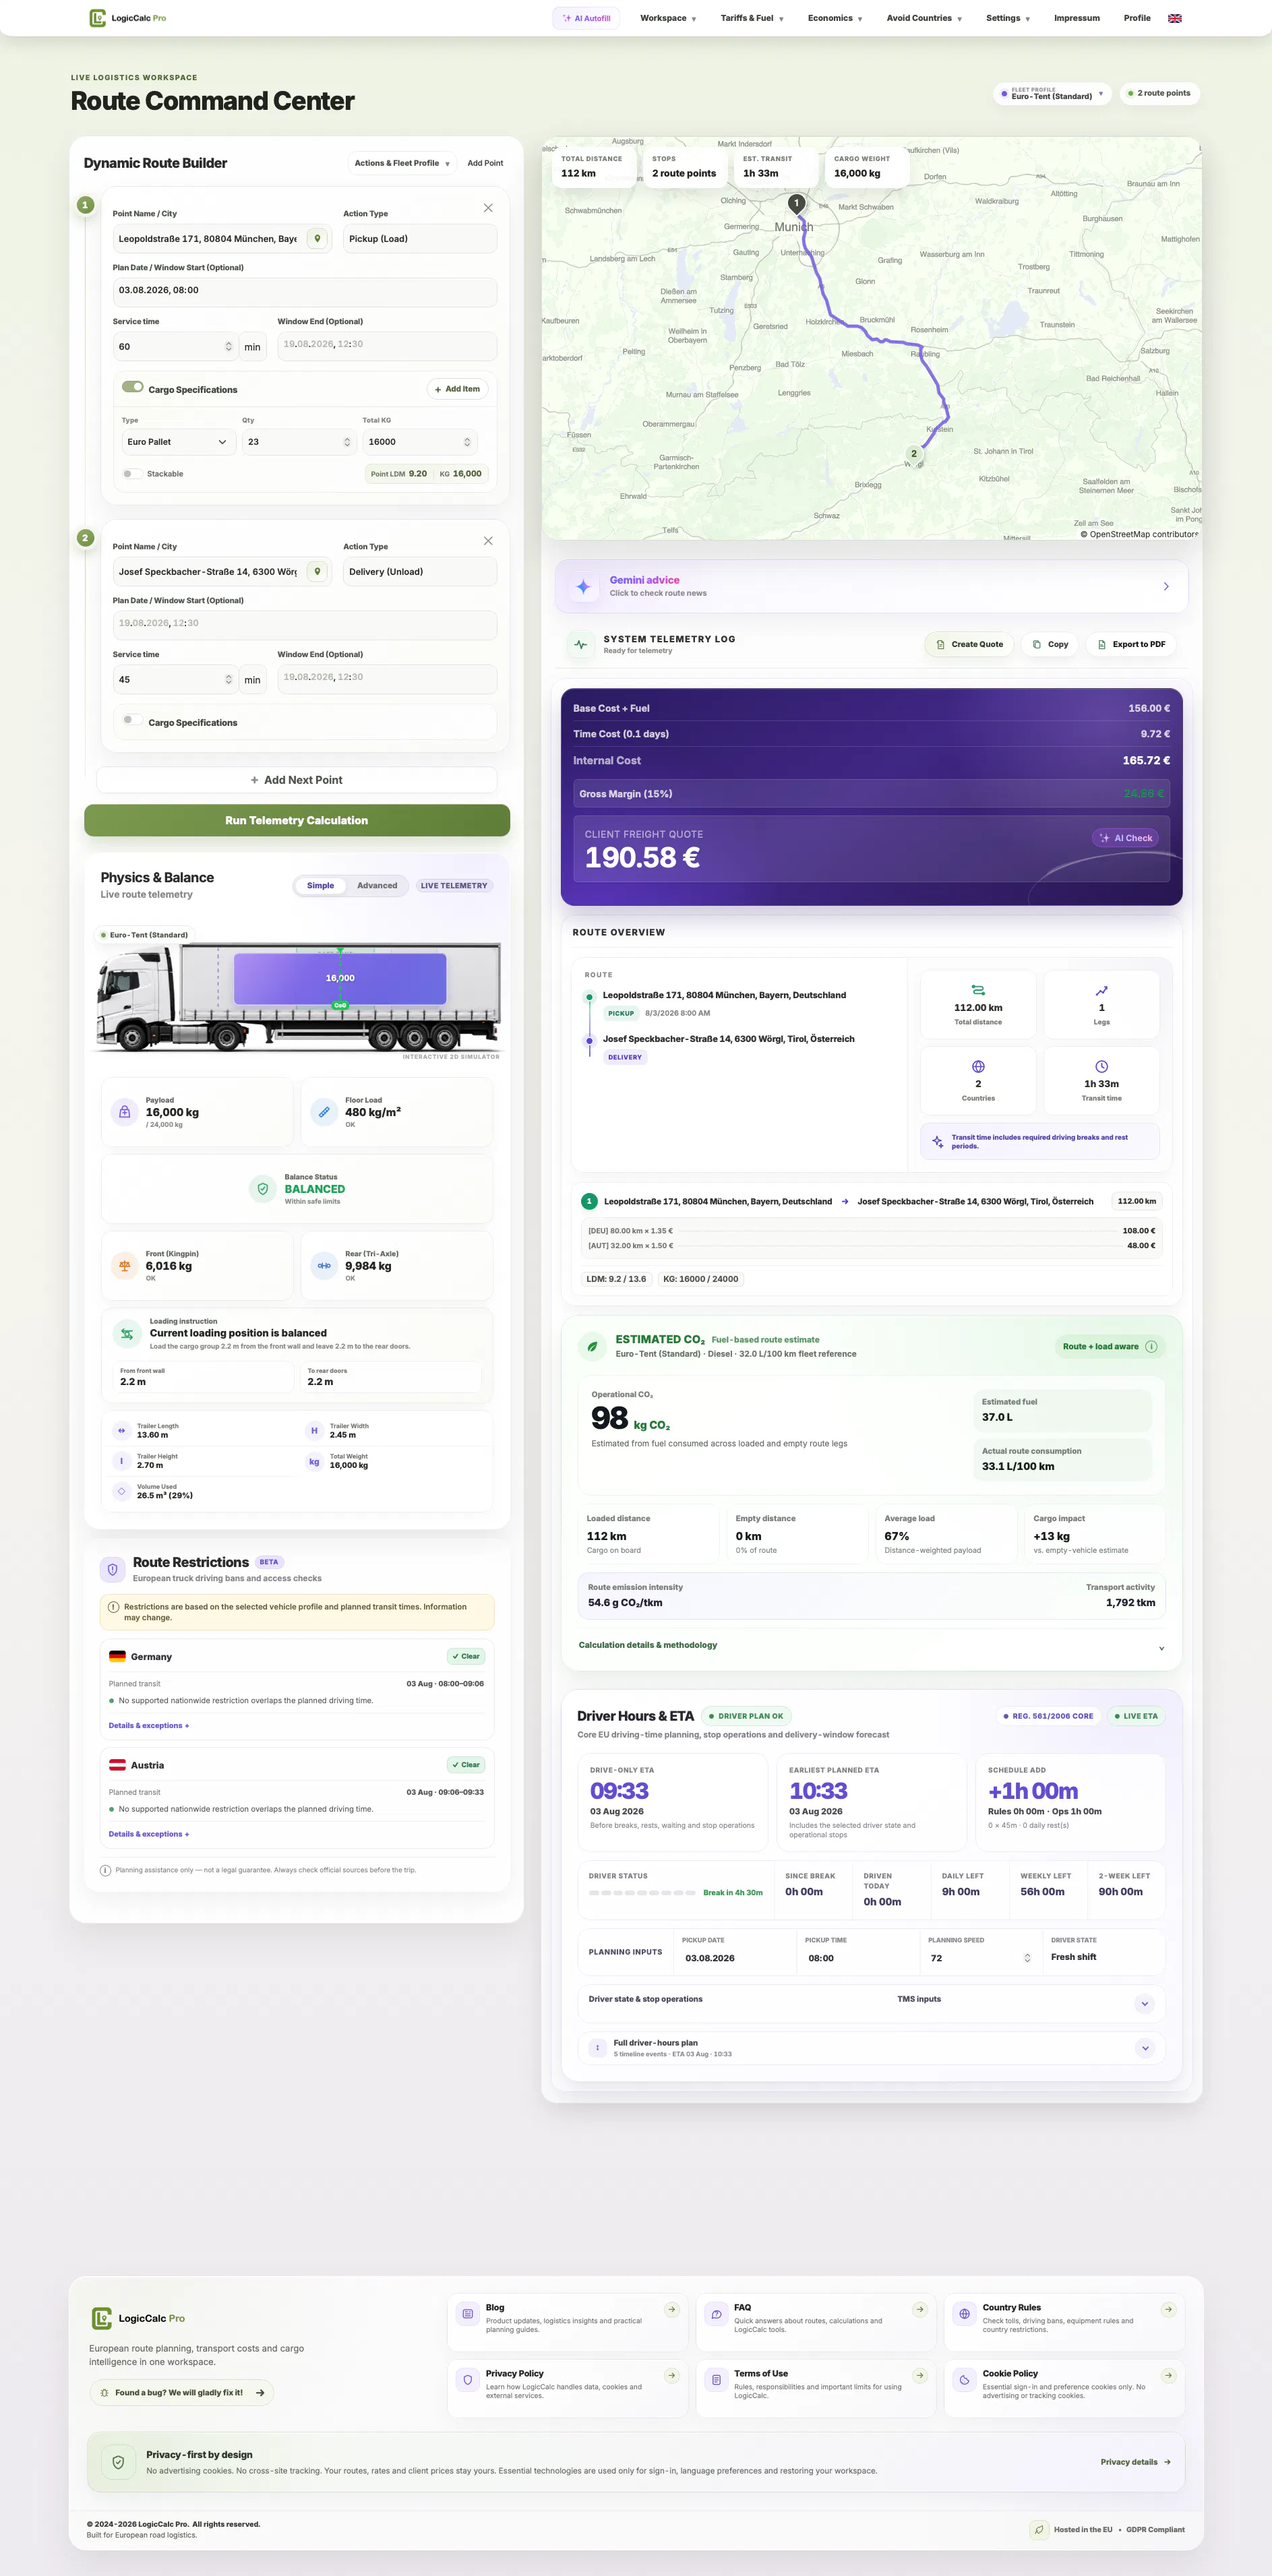1272x2576 pixels.
Task: Click map marker 2 near Wörgl
Action: point(913,455)
